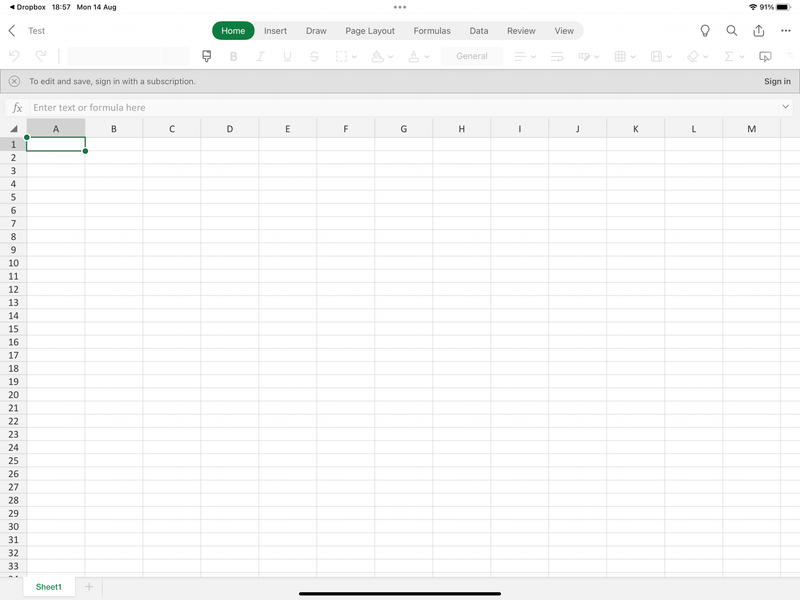This screenshot has height=600, width=800.
Task: Open the insert/delete cells dropdown
Action: [625, 57]
